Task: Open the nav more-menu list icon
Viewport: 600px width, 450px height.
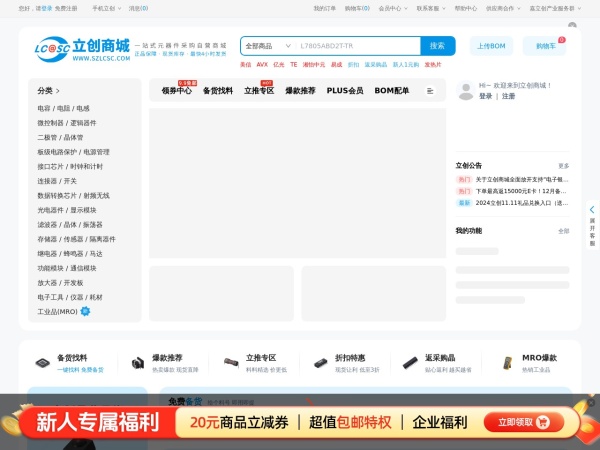Action: pos(430,91)
